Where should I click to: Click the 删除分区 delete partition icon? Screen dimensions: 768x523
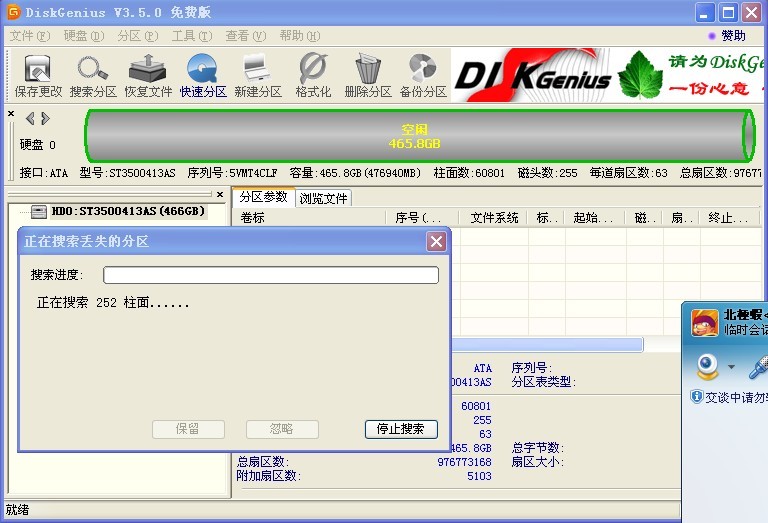point(368,74)
